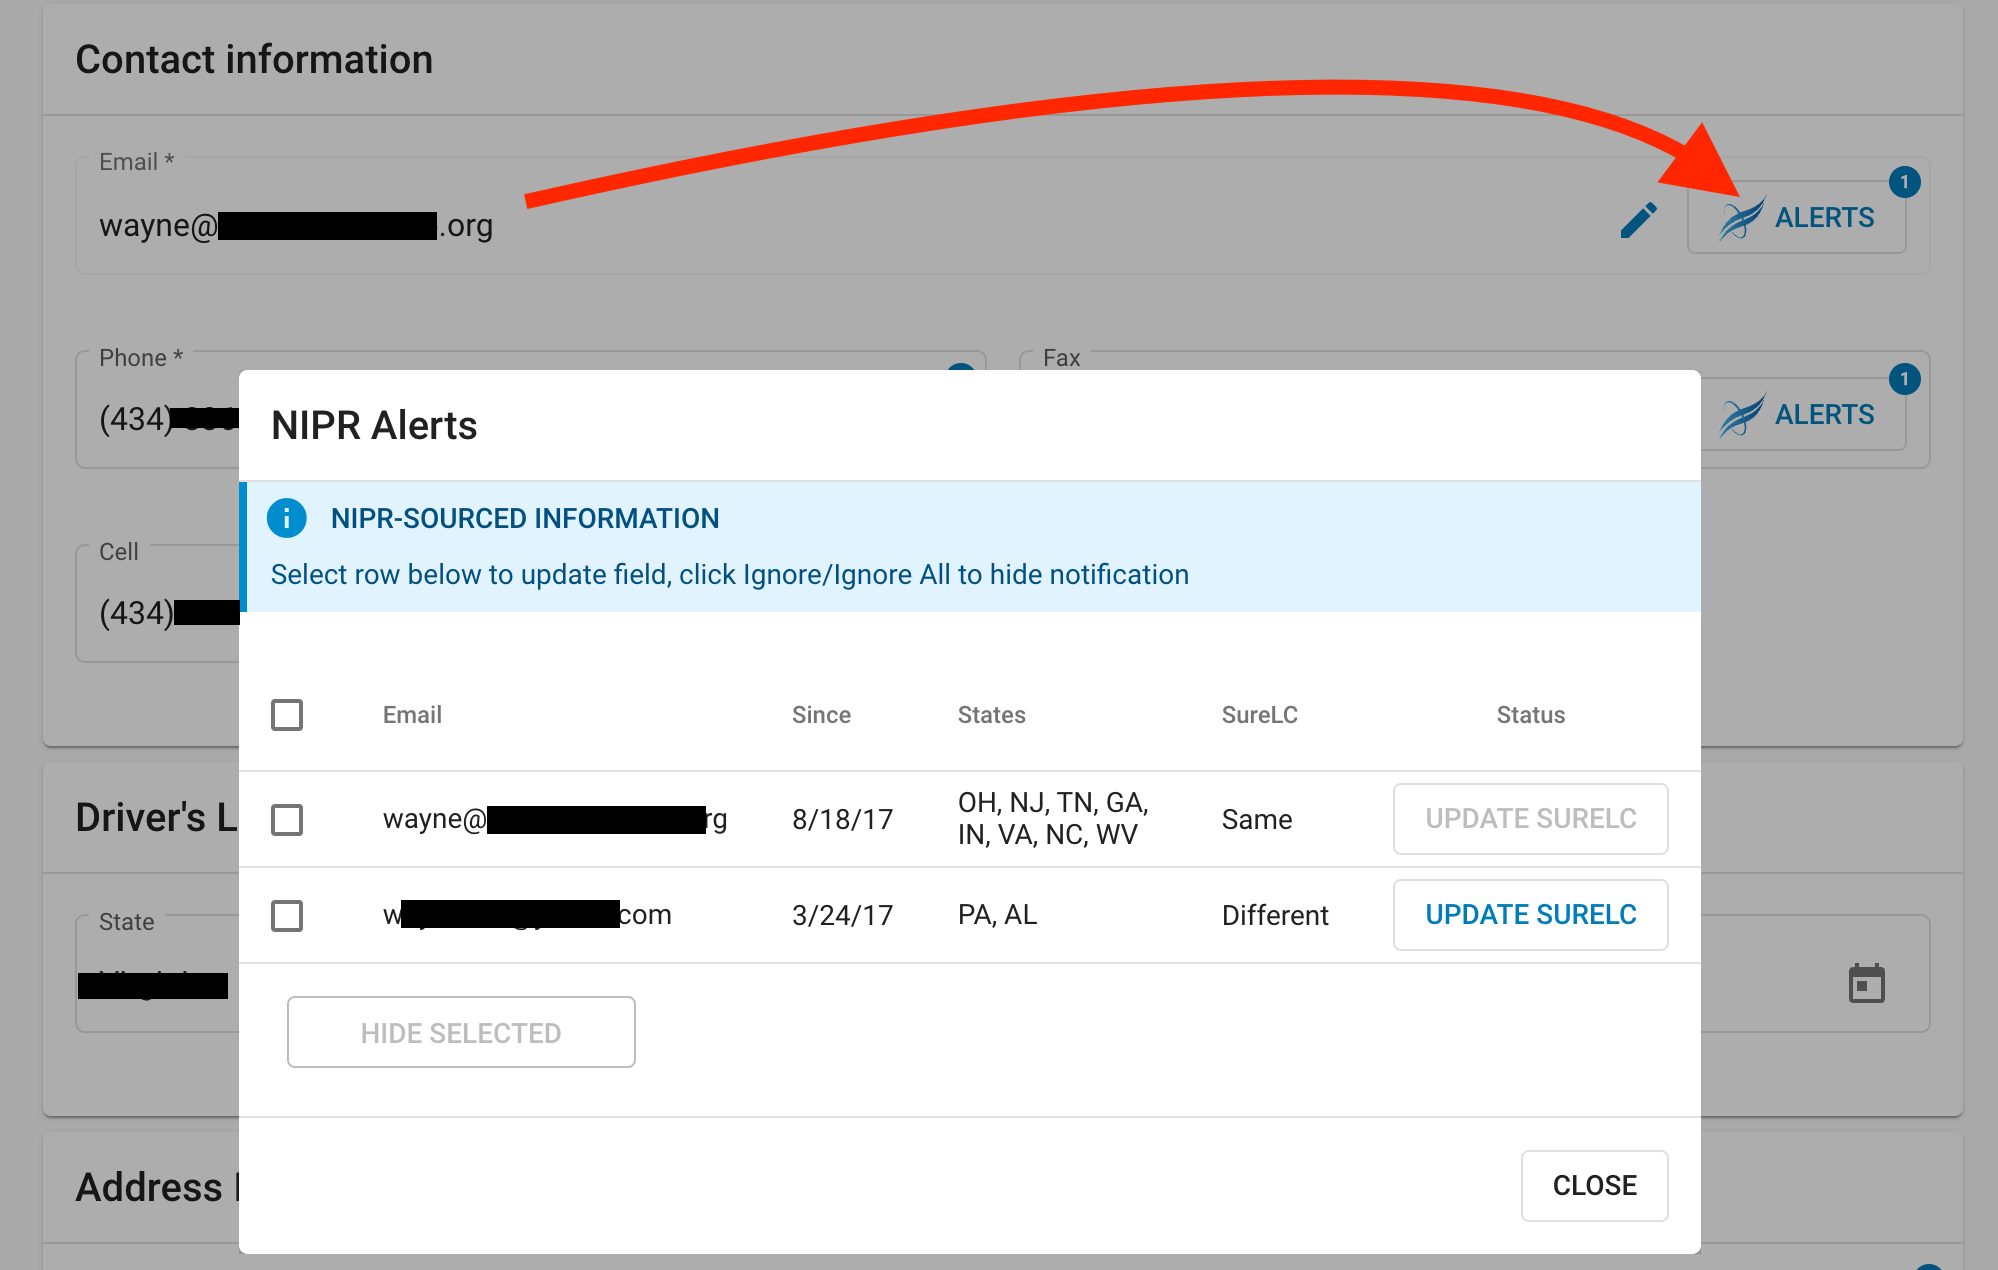Click the Same SureLC value
Image resolution: width=1998 pixels, height=1270 pixels.
pyautogui.click(x=1257, y=820)
